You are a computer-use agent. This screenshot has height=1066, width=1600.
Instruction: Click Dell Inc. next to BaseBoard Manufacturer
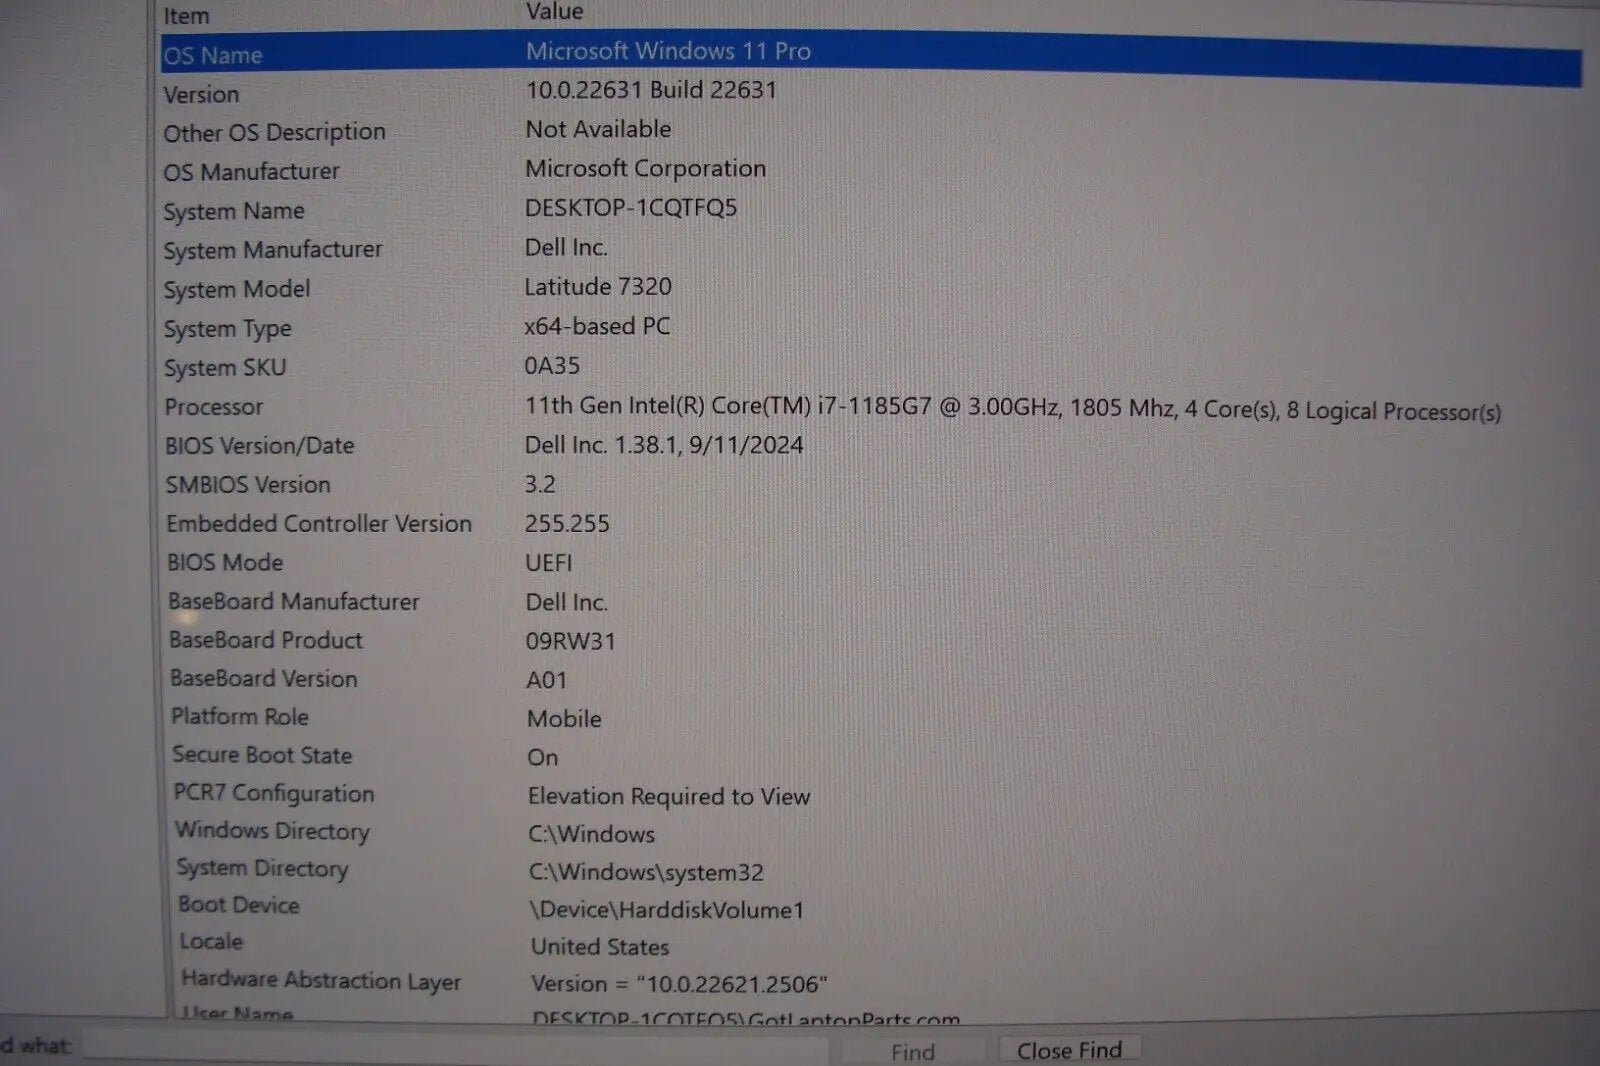click(567, 602)
